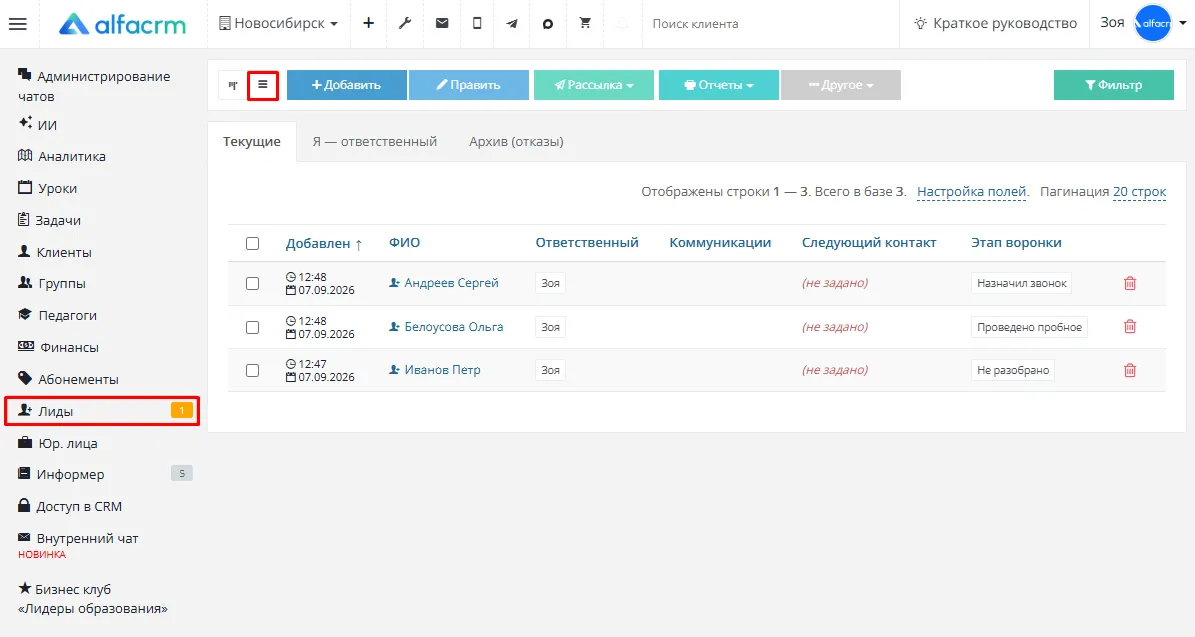This screenshot has height=637, width=1195.
Task: Sort by the Добавлен column header
Action: 324,244
